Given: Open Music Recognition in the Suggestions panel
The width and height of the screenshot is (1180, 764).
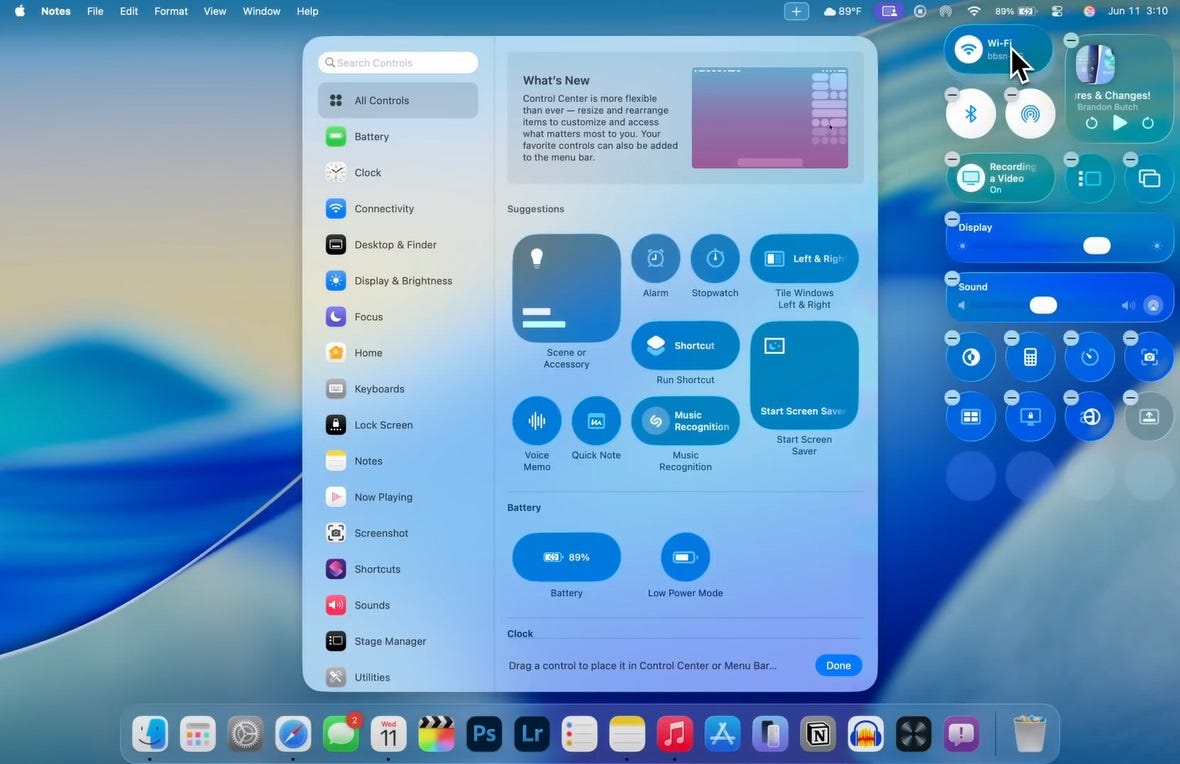Looking at the screenshot, I should [684, 420].
